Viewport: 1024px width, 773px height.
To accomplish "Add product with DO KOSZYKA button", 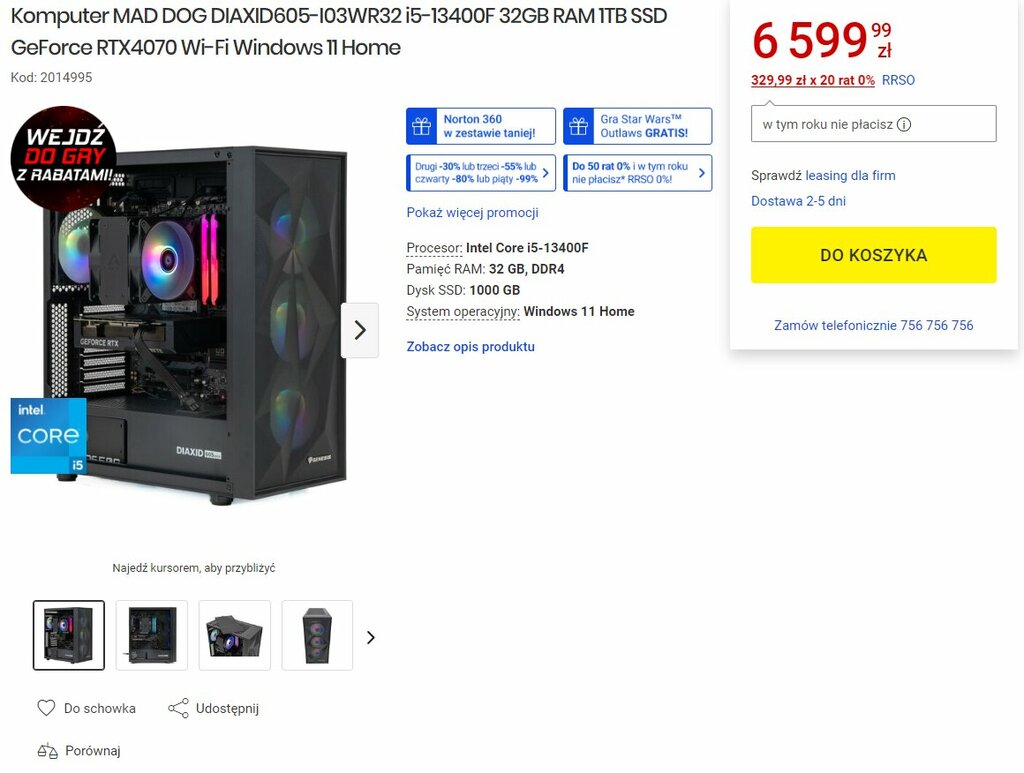I will pos(874,255).
